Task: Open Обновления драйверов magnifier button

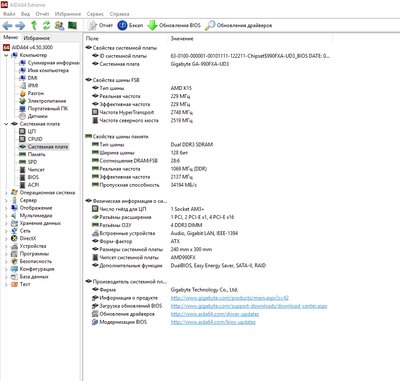Action: tap(239, 25)
